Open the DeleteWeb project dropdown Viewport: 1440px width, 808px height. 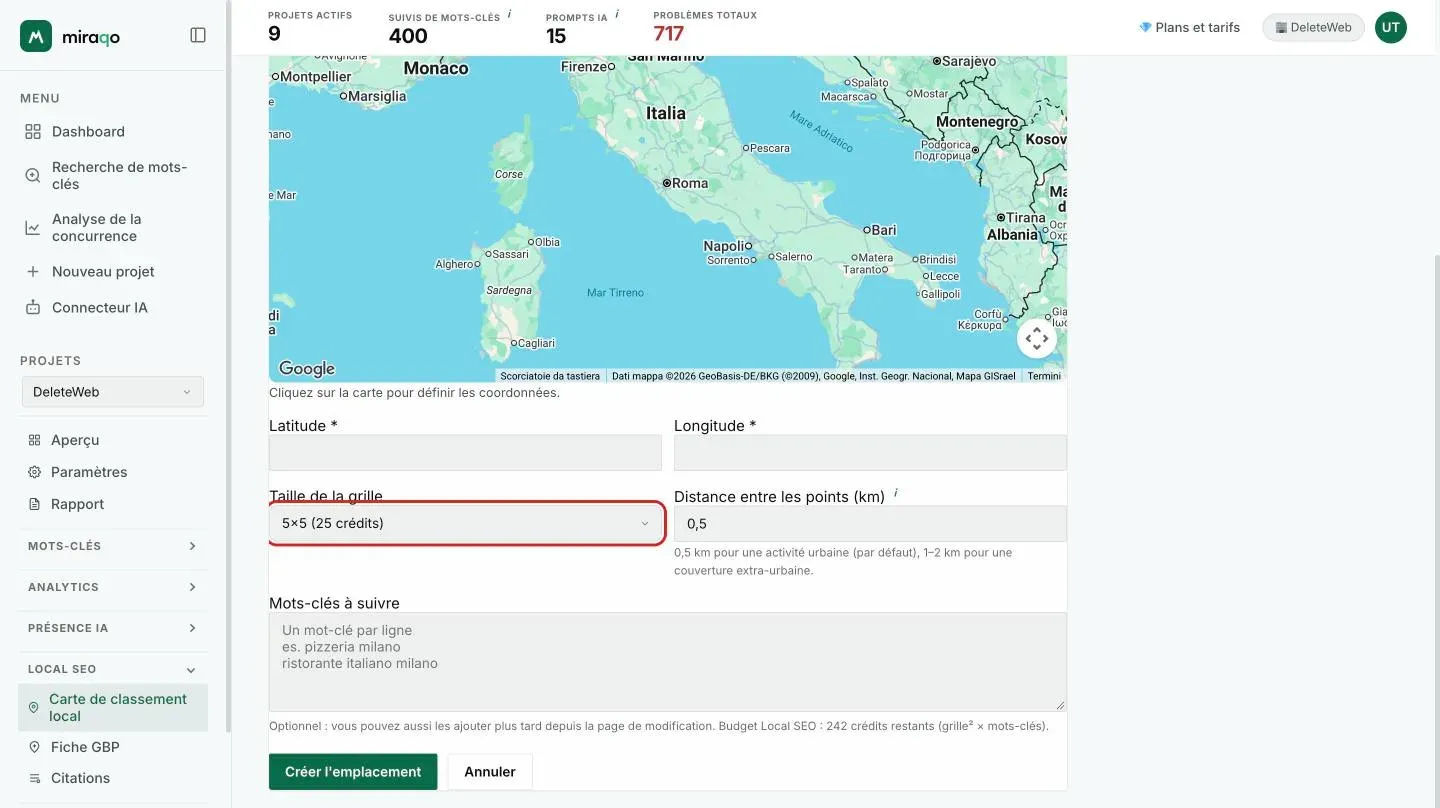pos(113,392)
